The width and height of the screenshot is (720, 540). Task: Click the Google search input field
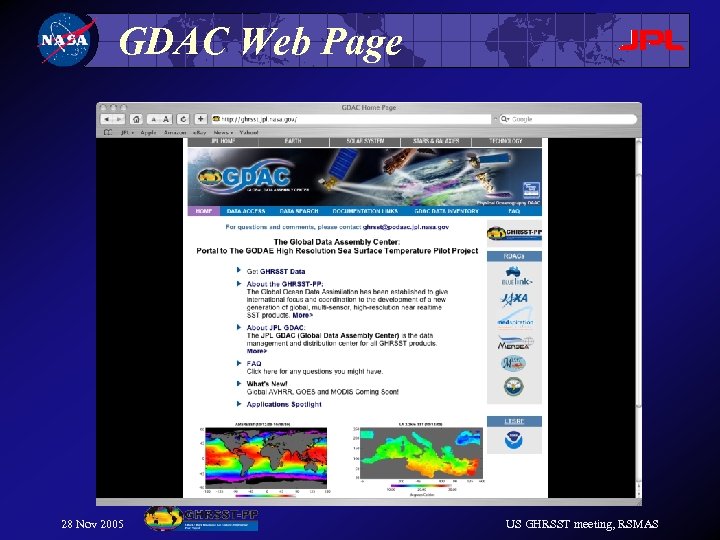tap(568, 119)
